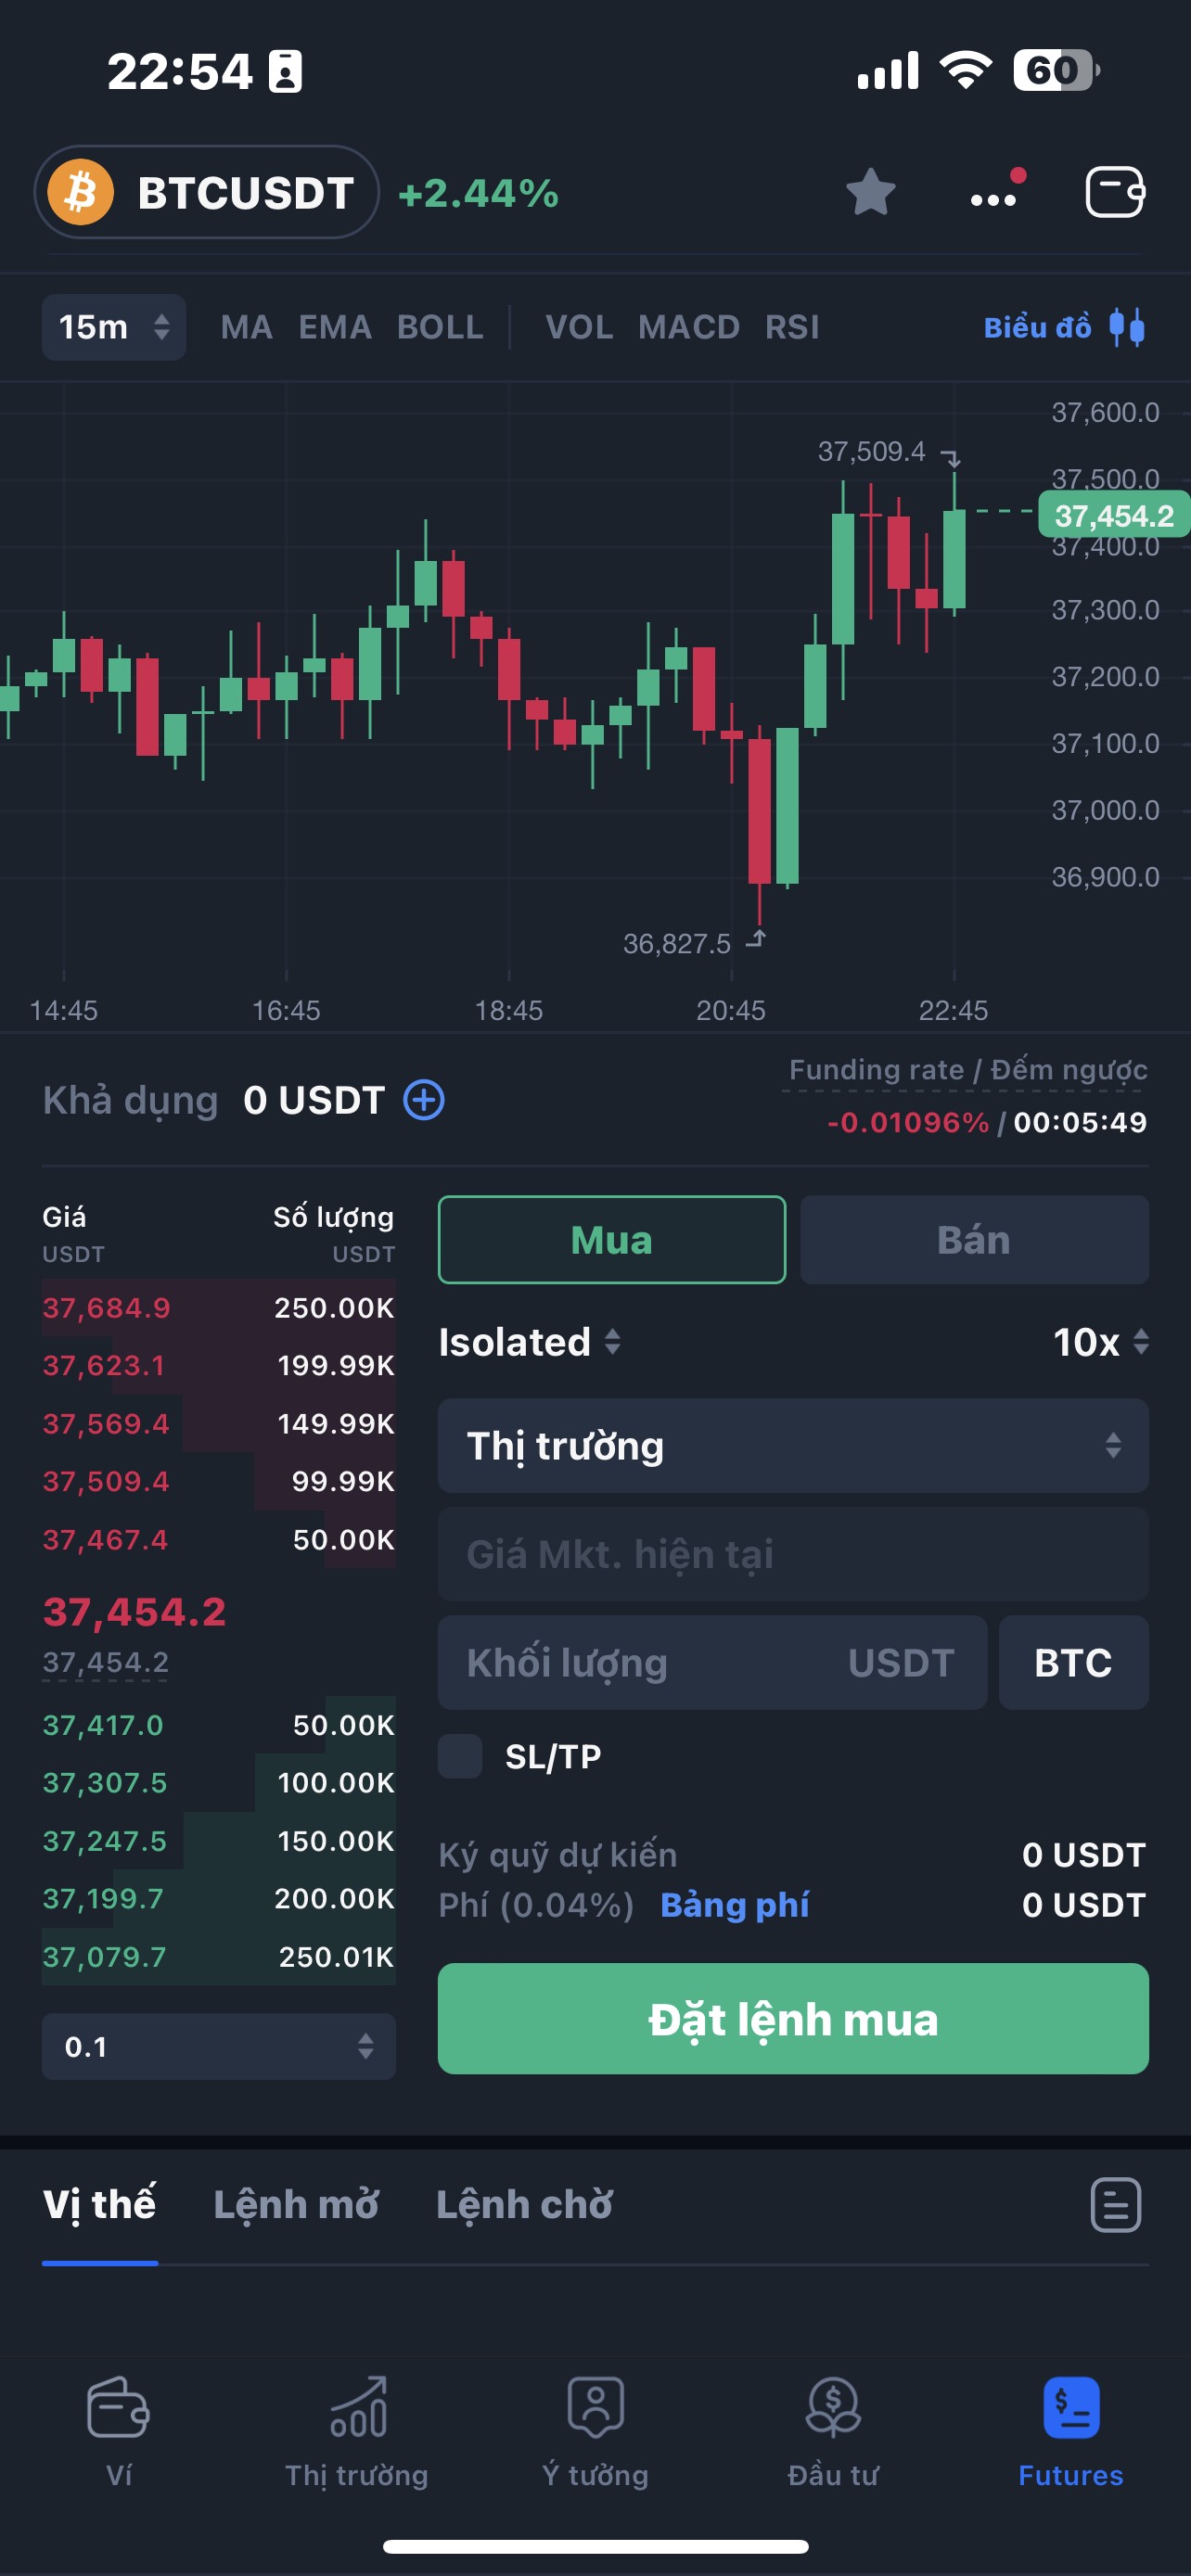Enable the SL/TP checkbox
Viewport: 1191px width, 2576px height.
(x=461, y=1756)
